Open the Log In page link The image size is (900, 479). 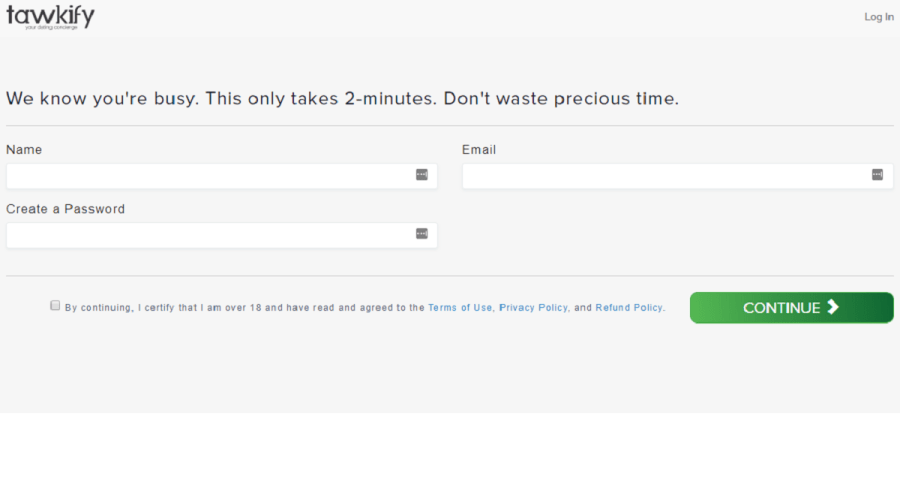879,17
